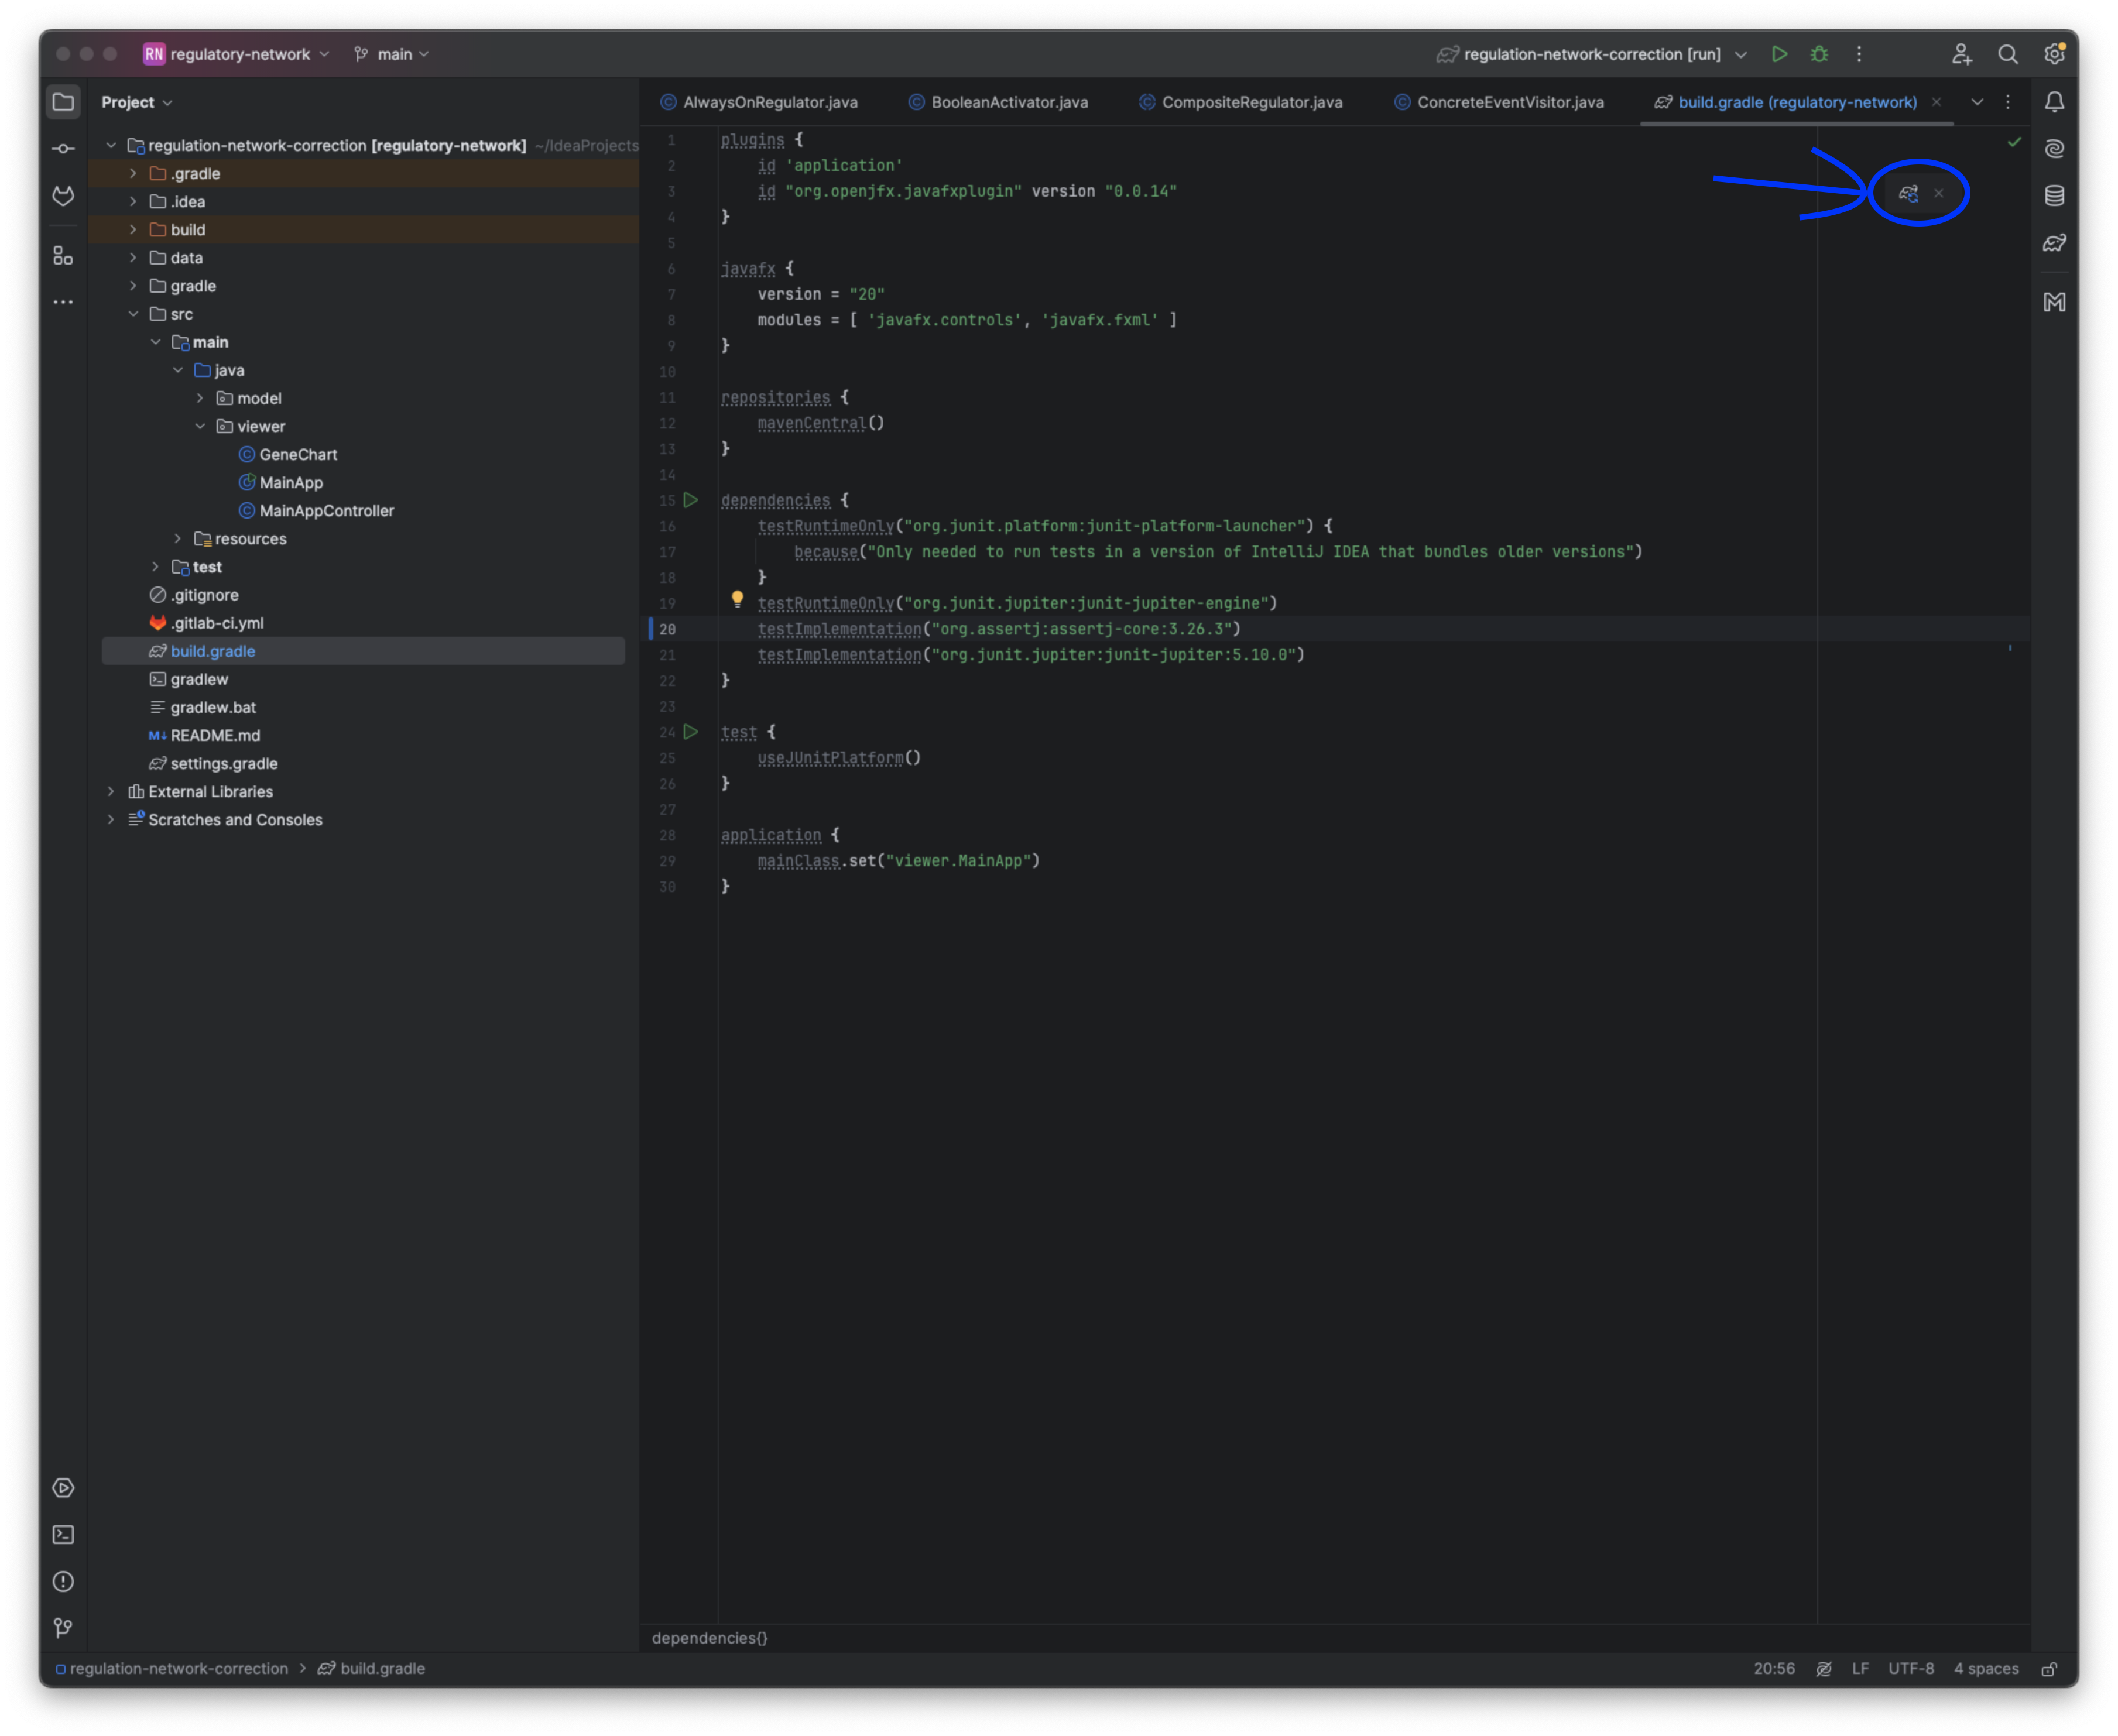Select GeneChart class in tree
The width and height of the screenshot is (2118, 1736).
[x=298, y=454]
